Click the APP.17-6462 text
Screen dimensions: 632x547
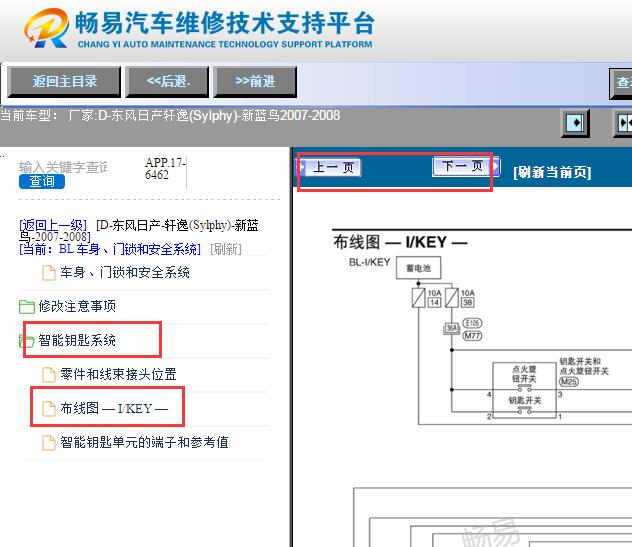click(165, 168)
